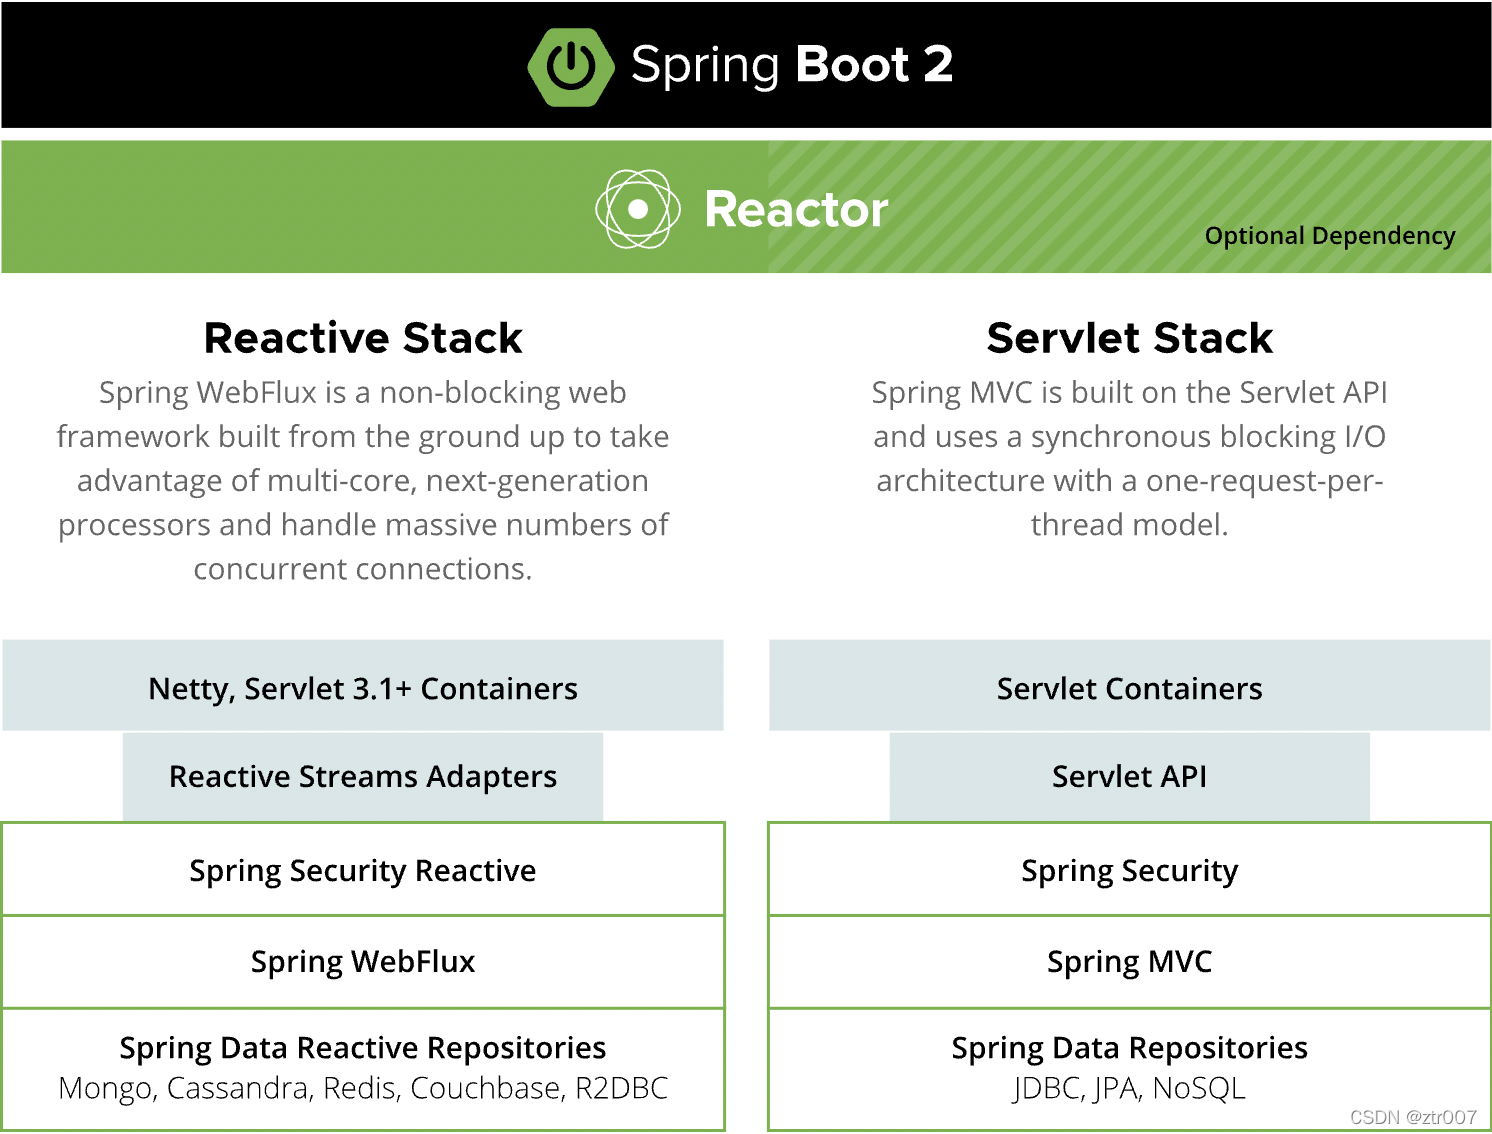Select the 'Netty, Servlet 3.1+ Containers' box

363,686
